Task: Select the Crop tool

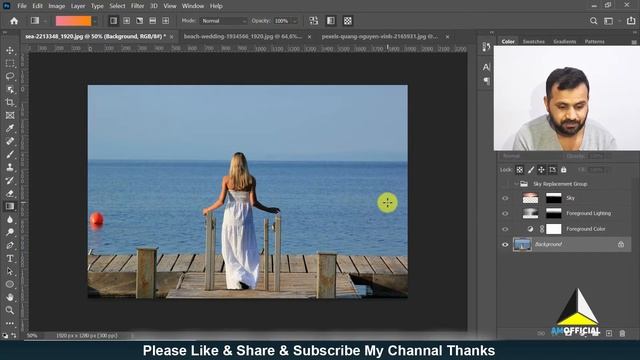Action: pyautogui.click(x=10, y=102)
